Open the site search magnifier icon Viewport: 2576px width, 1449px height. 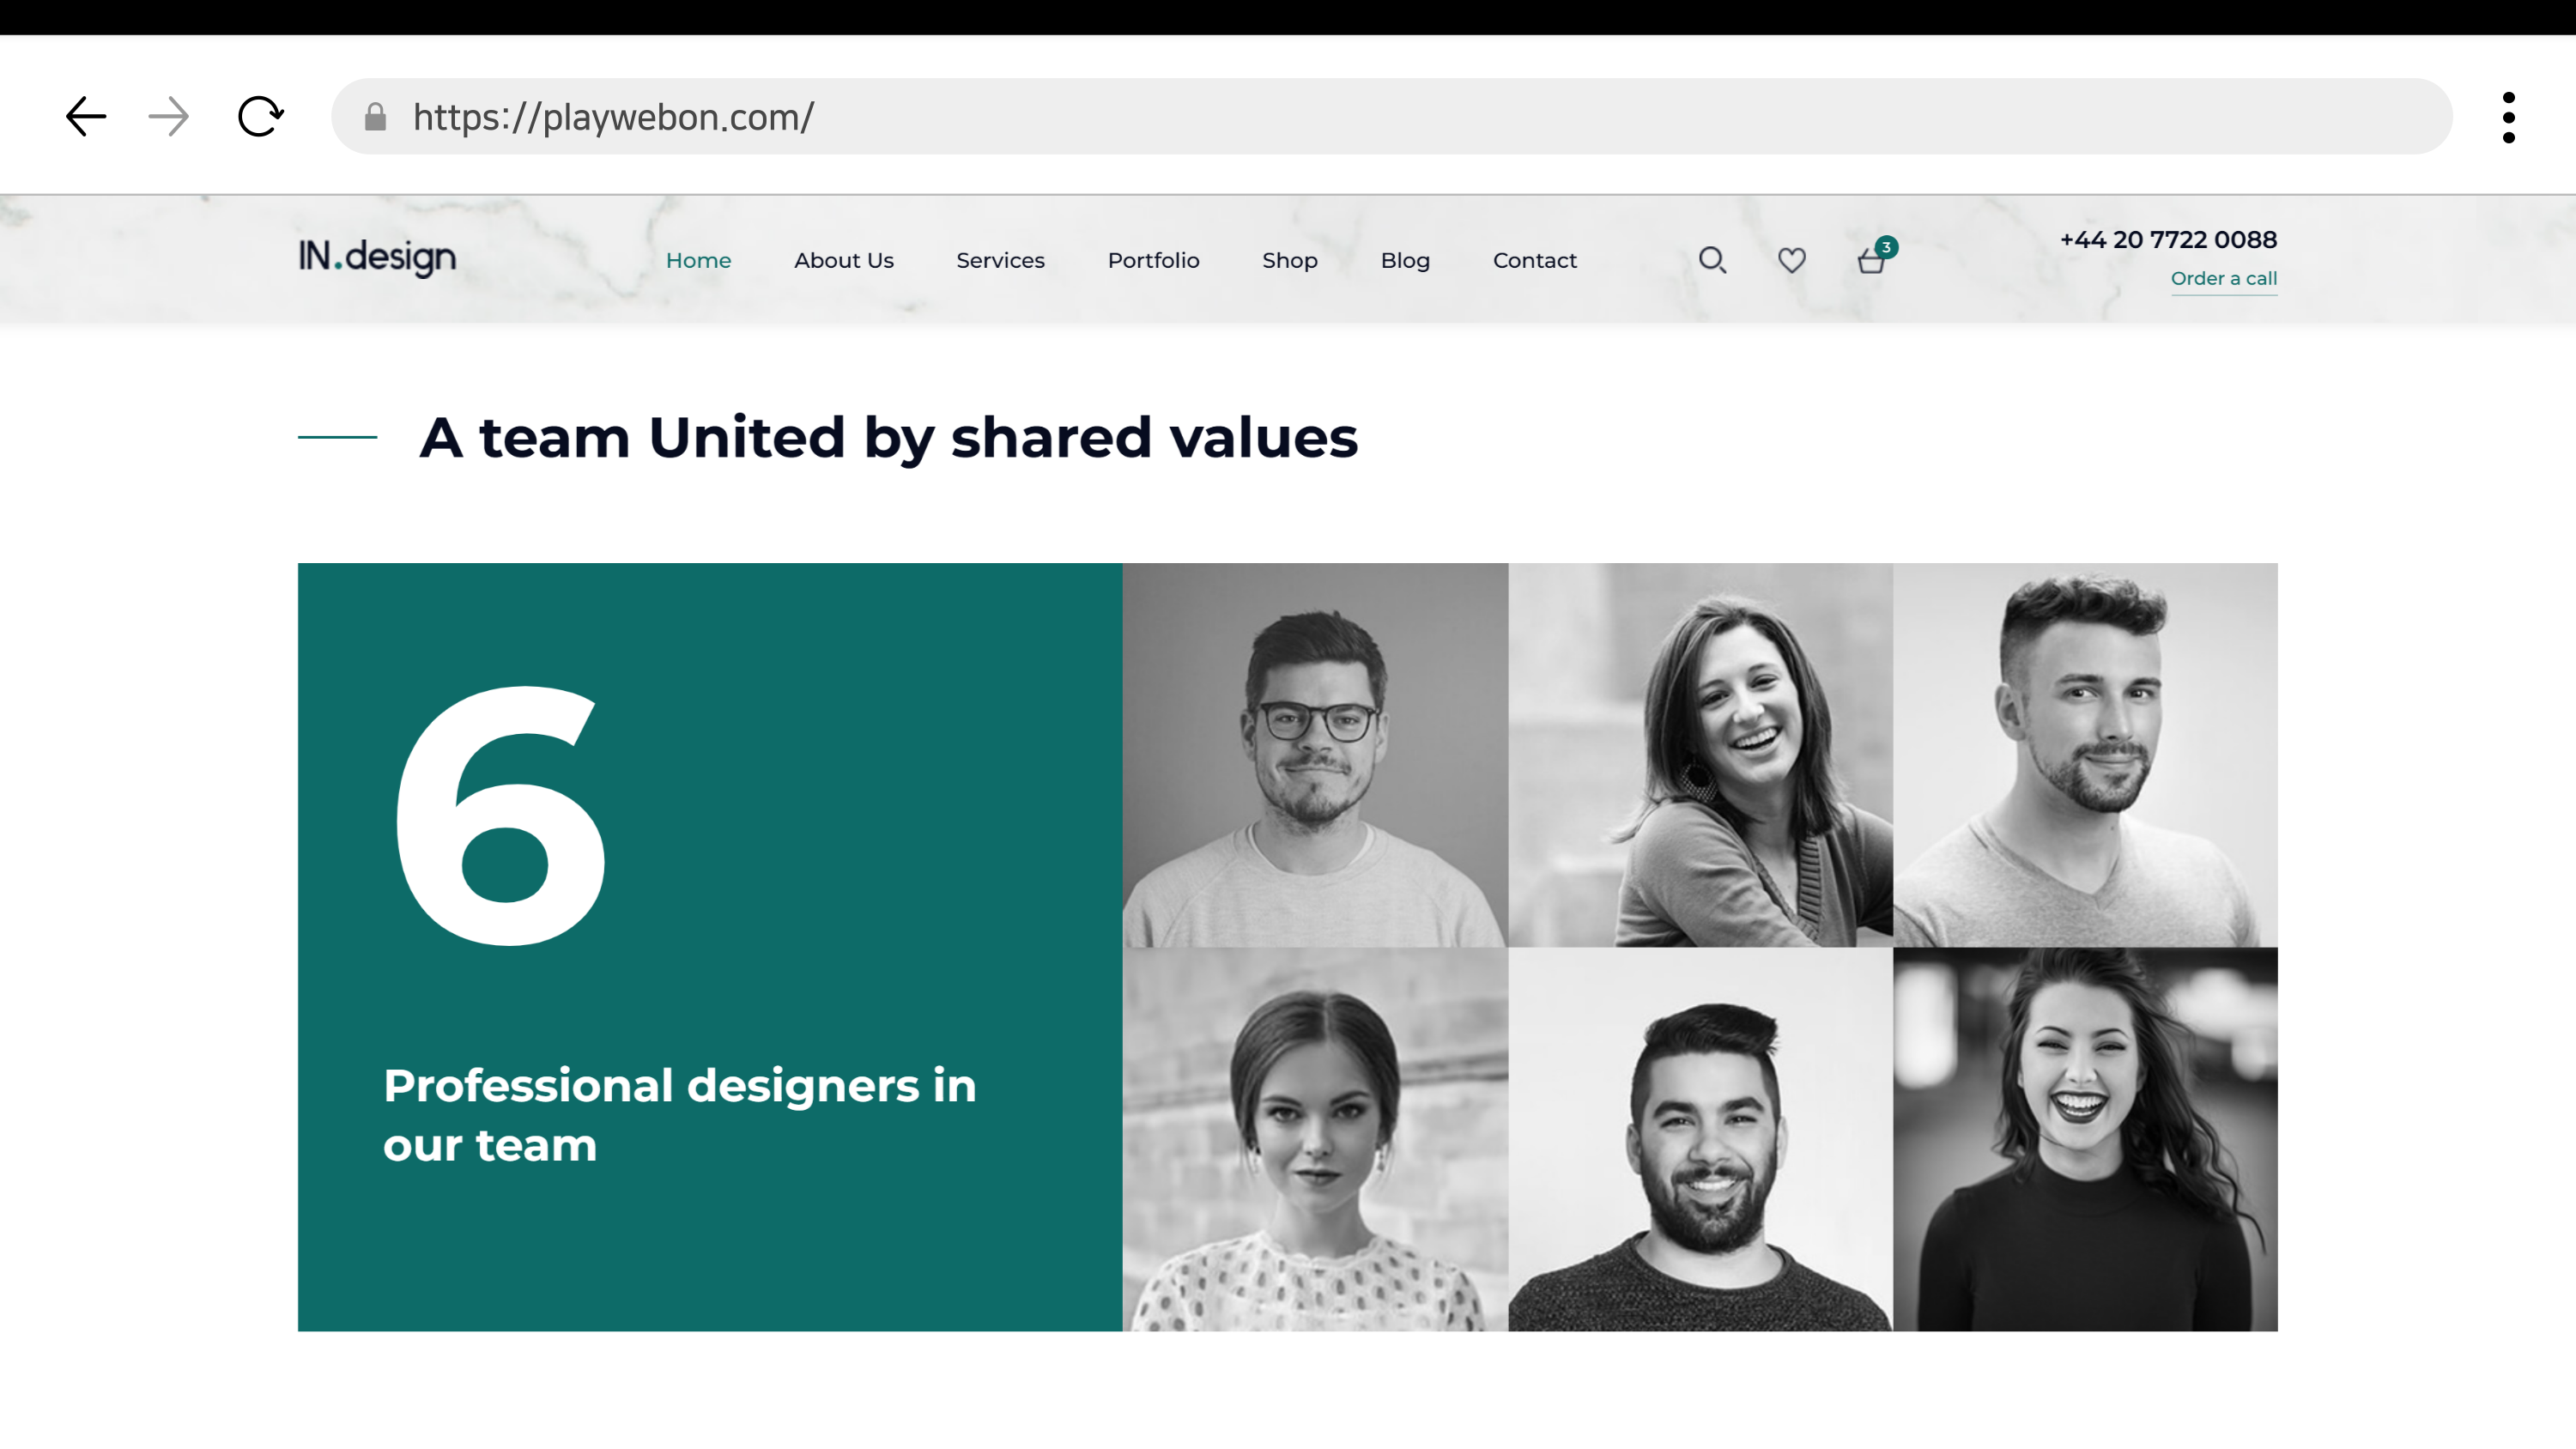click(x=1712, y=260)
